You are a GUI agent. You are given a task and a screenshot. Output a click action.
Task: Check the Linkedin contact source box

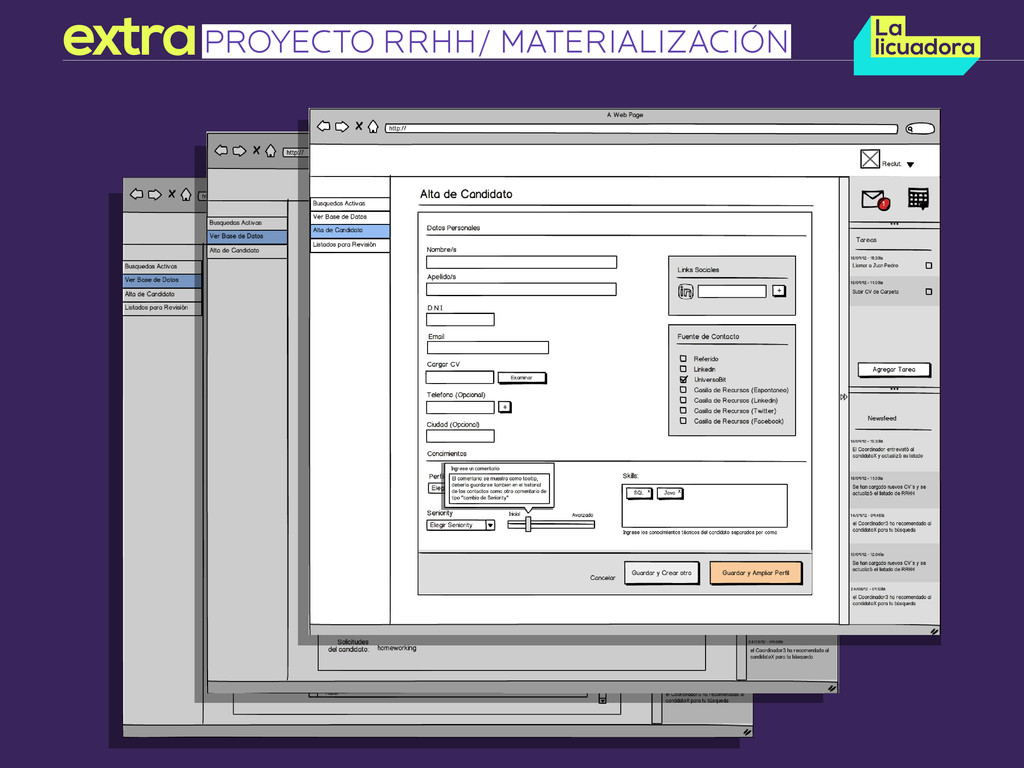point(683,369)
